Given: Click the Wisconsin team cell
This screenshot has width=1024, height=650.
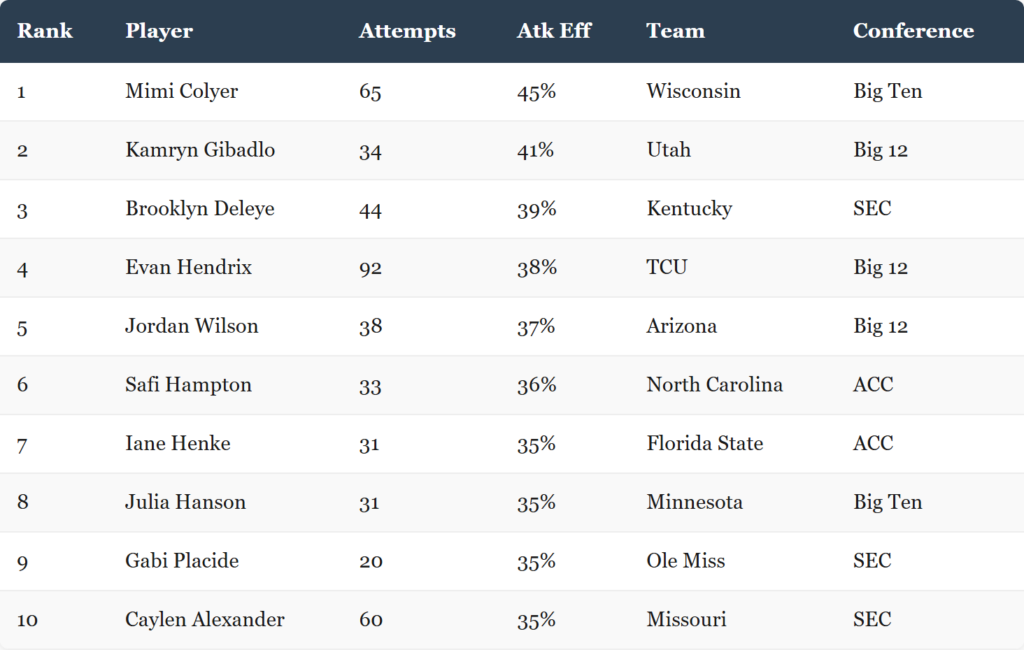Looking at the screenshot, I should pos(694,91).
